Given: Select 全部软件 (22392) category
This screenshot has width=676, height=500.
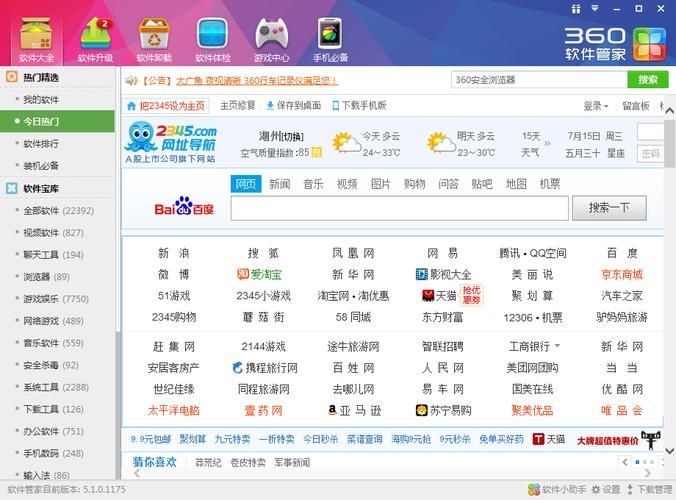Looking at the screenshot, I should coord(57,211).
